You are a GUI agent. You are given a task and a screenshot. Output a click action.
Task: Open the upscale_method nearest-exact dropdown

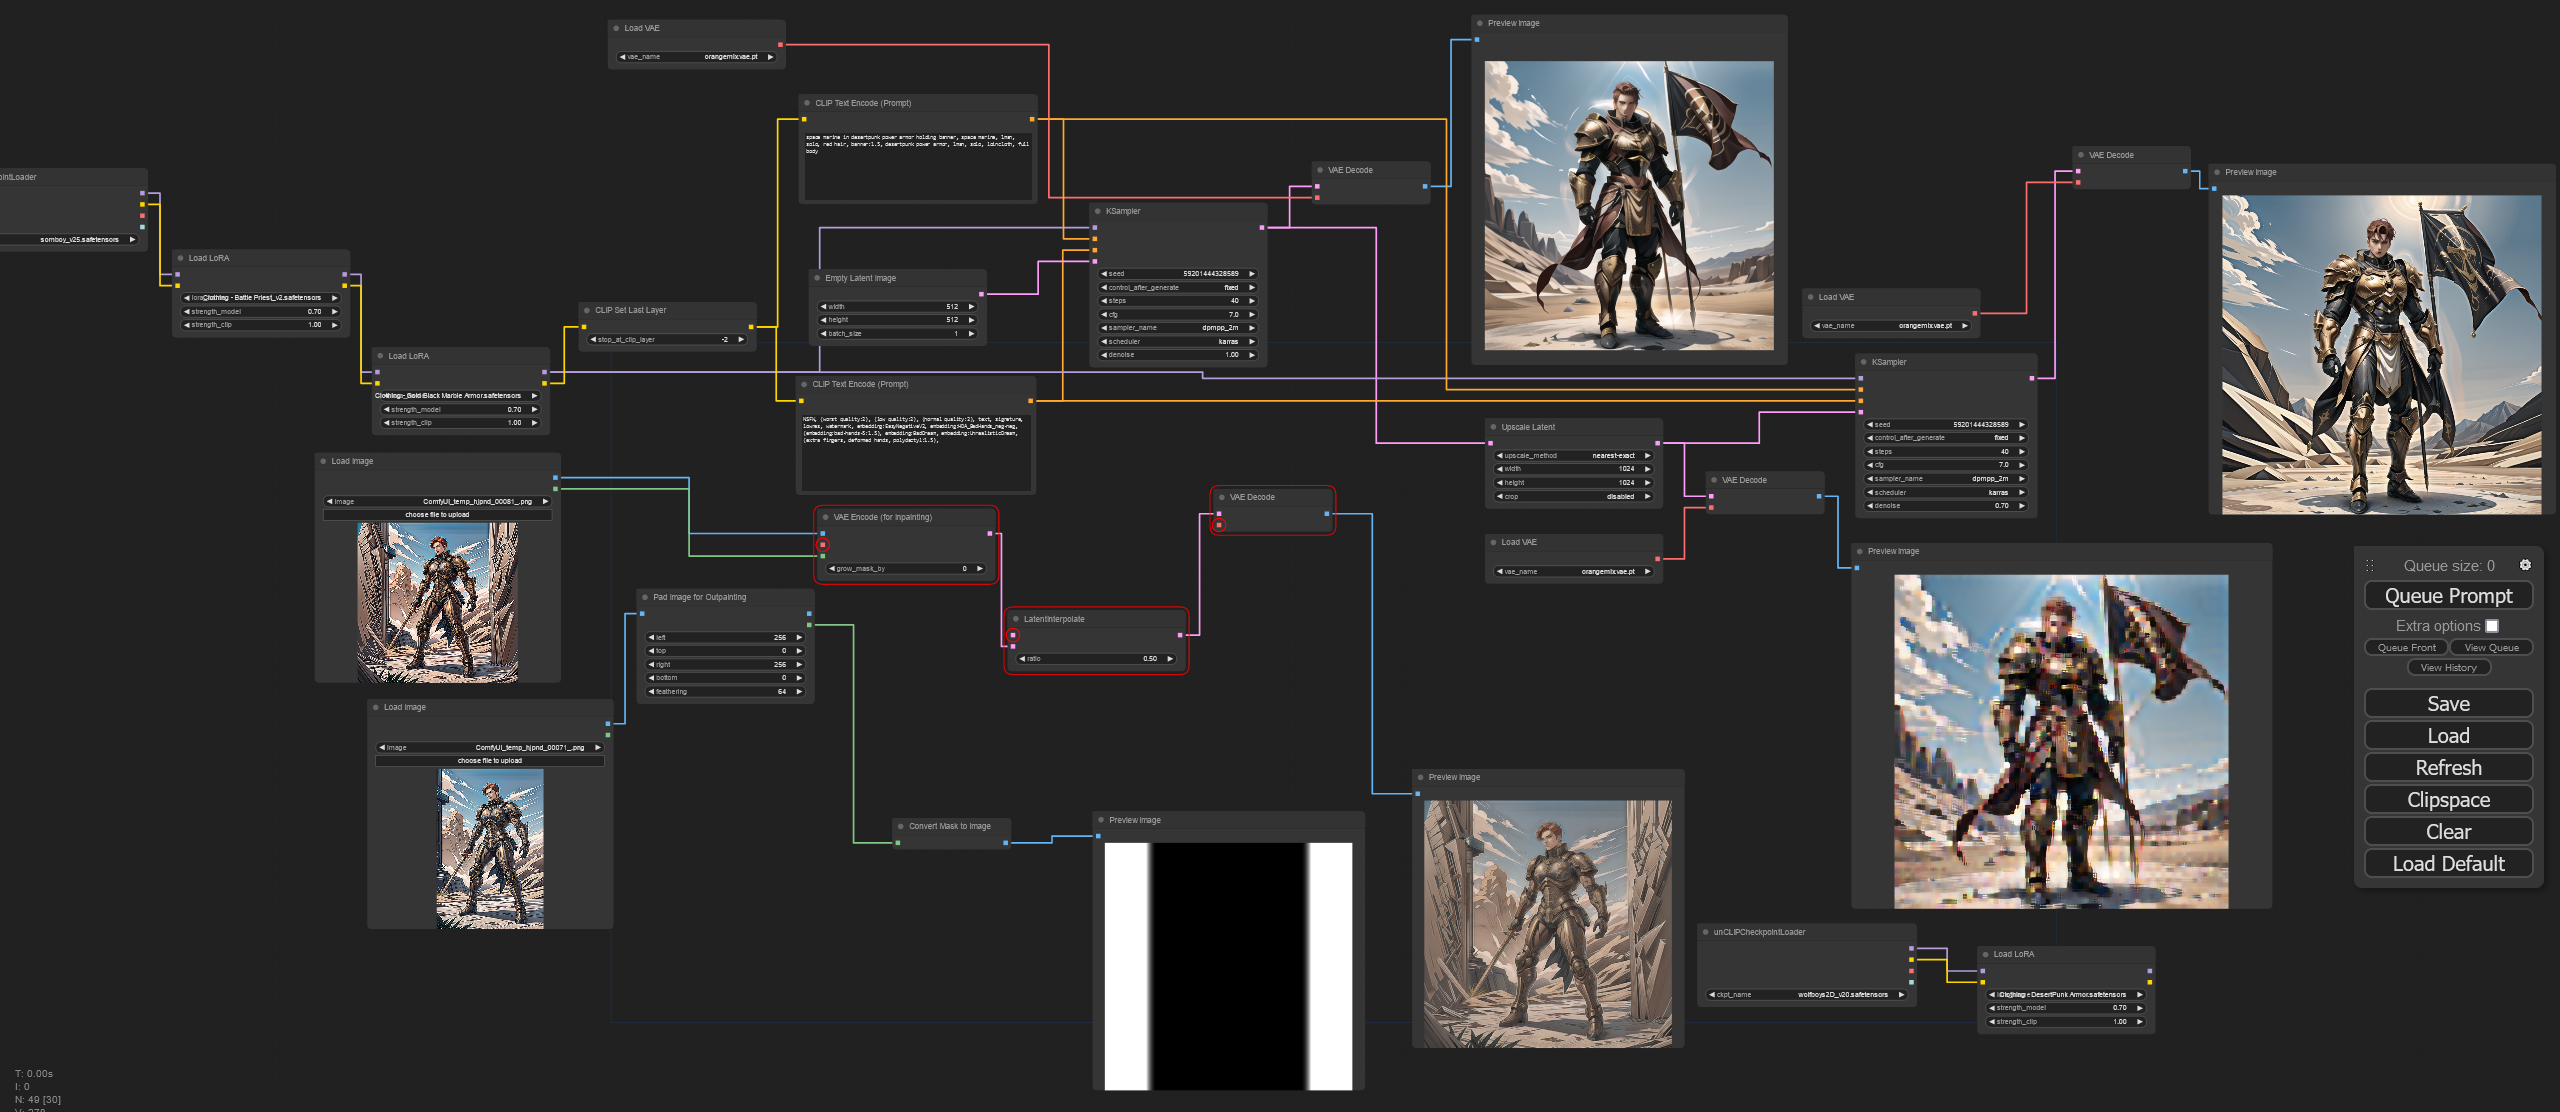[1572, 456]
